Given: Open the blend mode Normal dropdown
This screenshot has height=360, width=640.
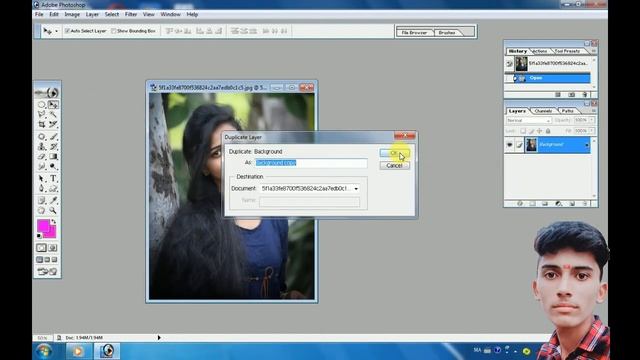Looking at the screenshot, I should (x=529, y=120).
